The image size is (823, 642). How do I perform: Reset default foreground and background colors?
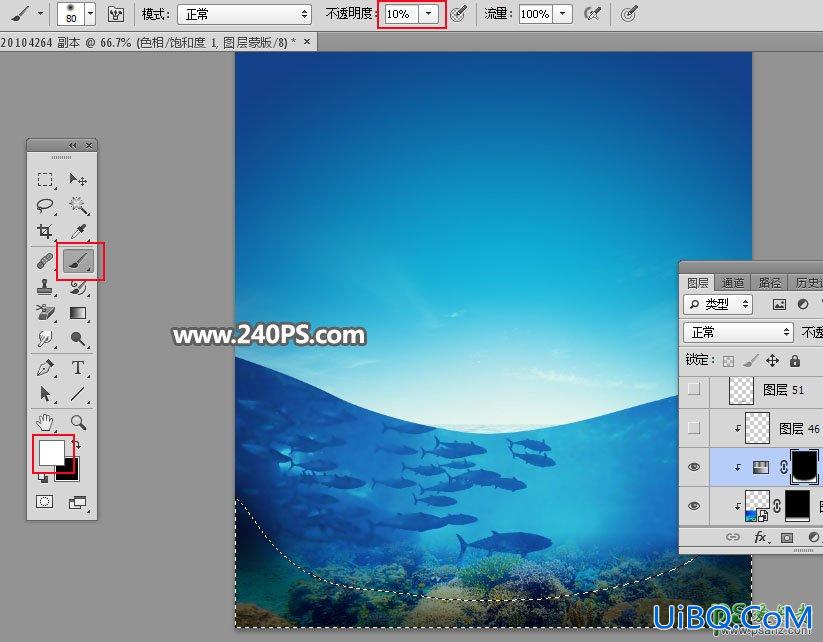point(43,478)
